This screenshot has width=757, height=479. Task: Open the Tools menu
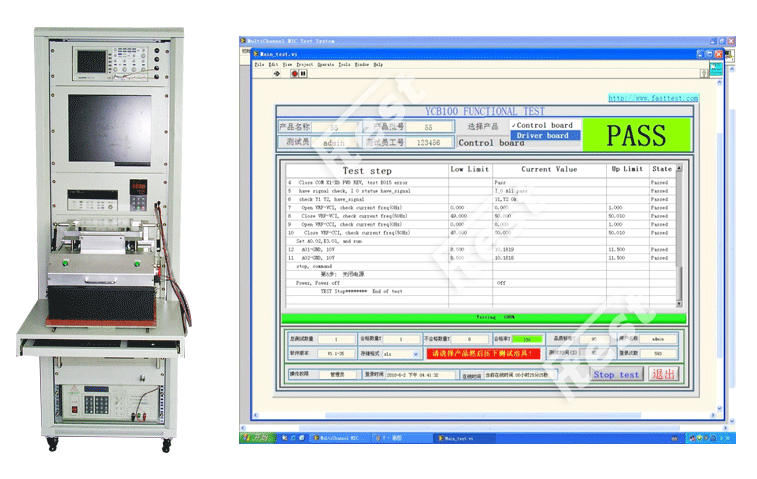[x=344, y=63]
